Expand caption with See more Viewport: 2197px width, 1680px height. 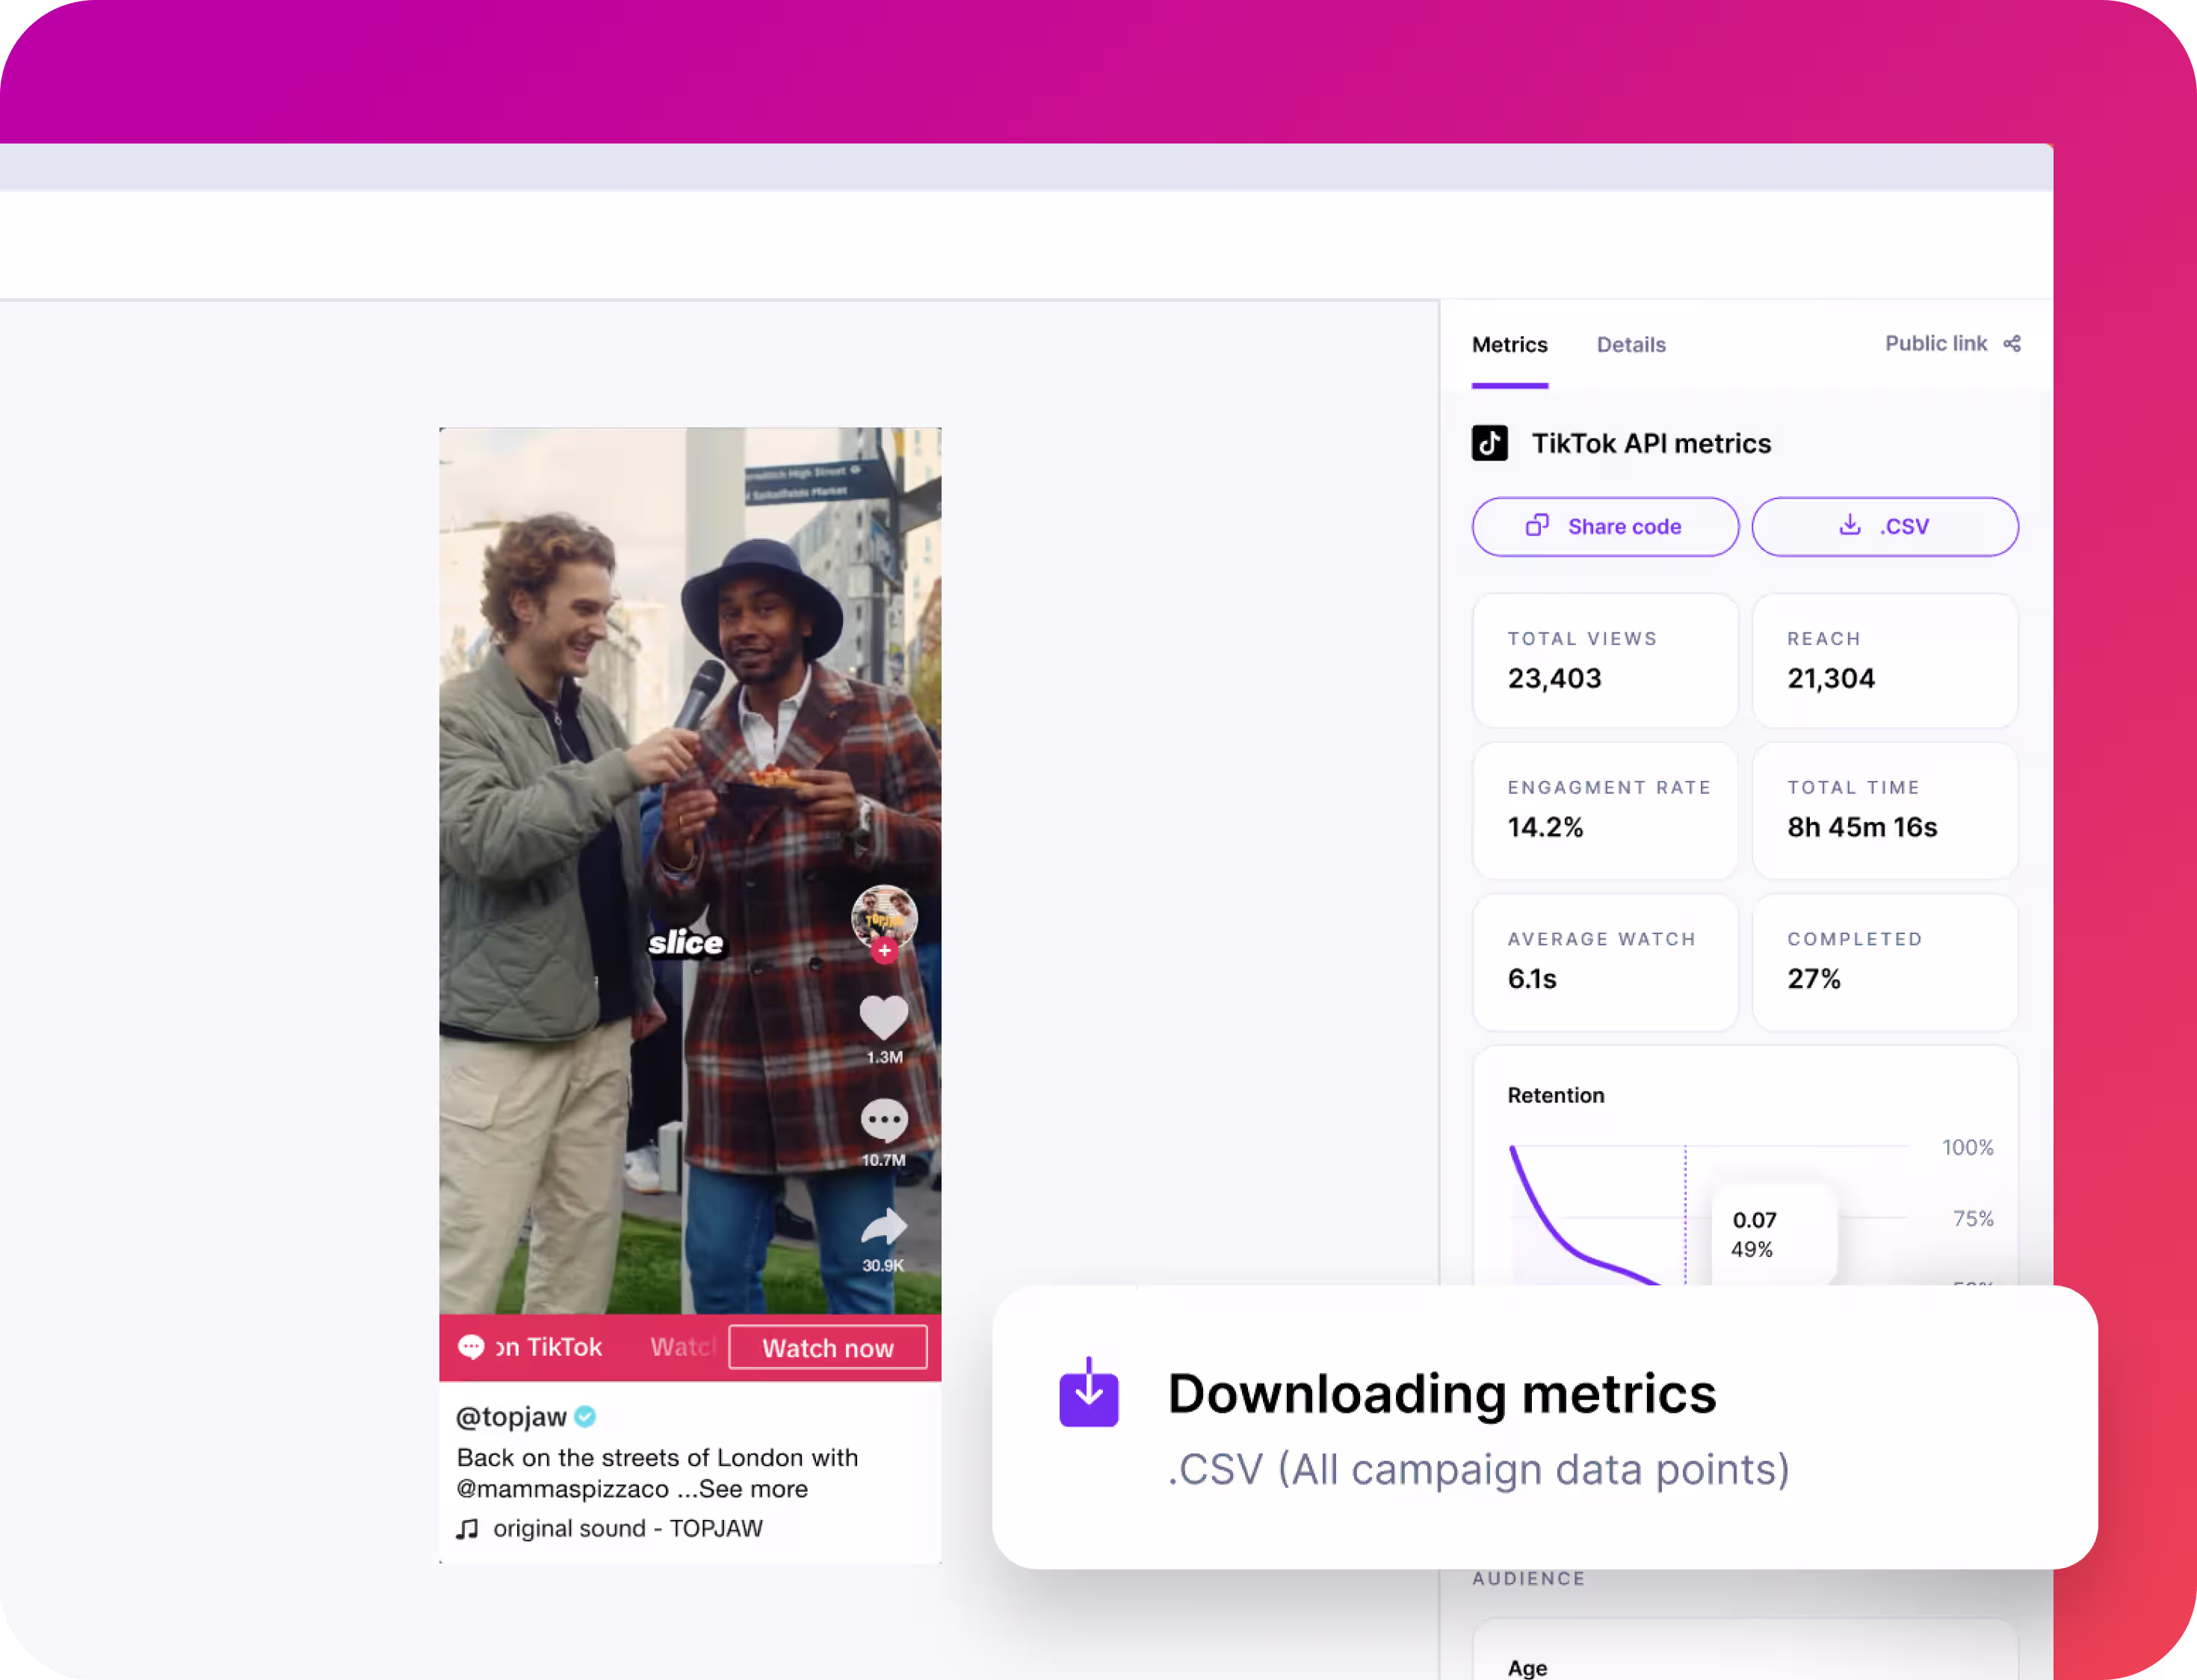tap(753, 1489)
